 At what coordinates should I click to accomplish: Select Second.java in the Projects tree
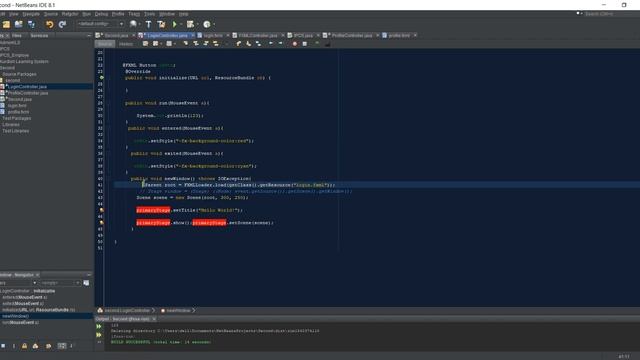click(x=20, y=100)
